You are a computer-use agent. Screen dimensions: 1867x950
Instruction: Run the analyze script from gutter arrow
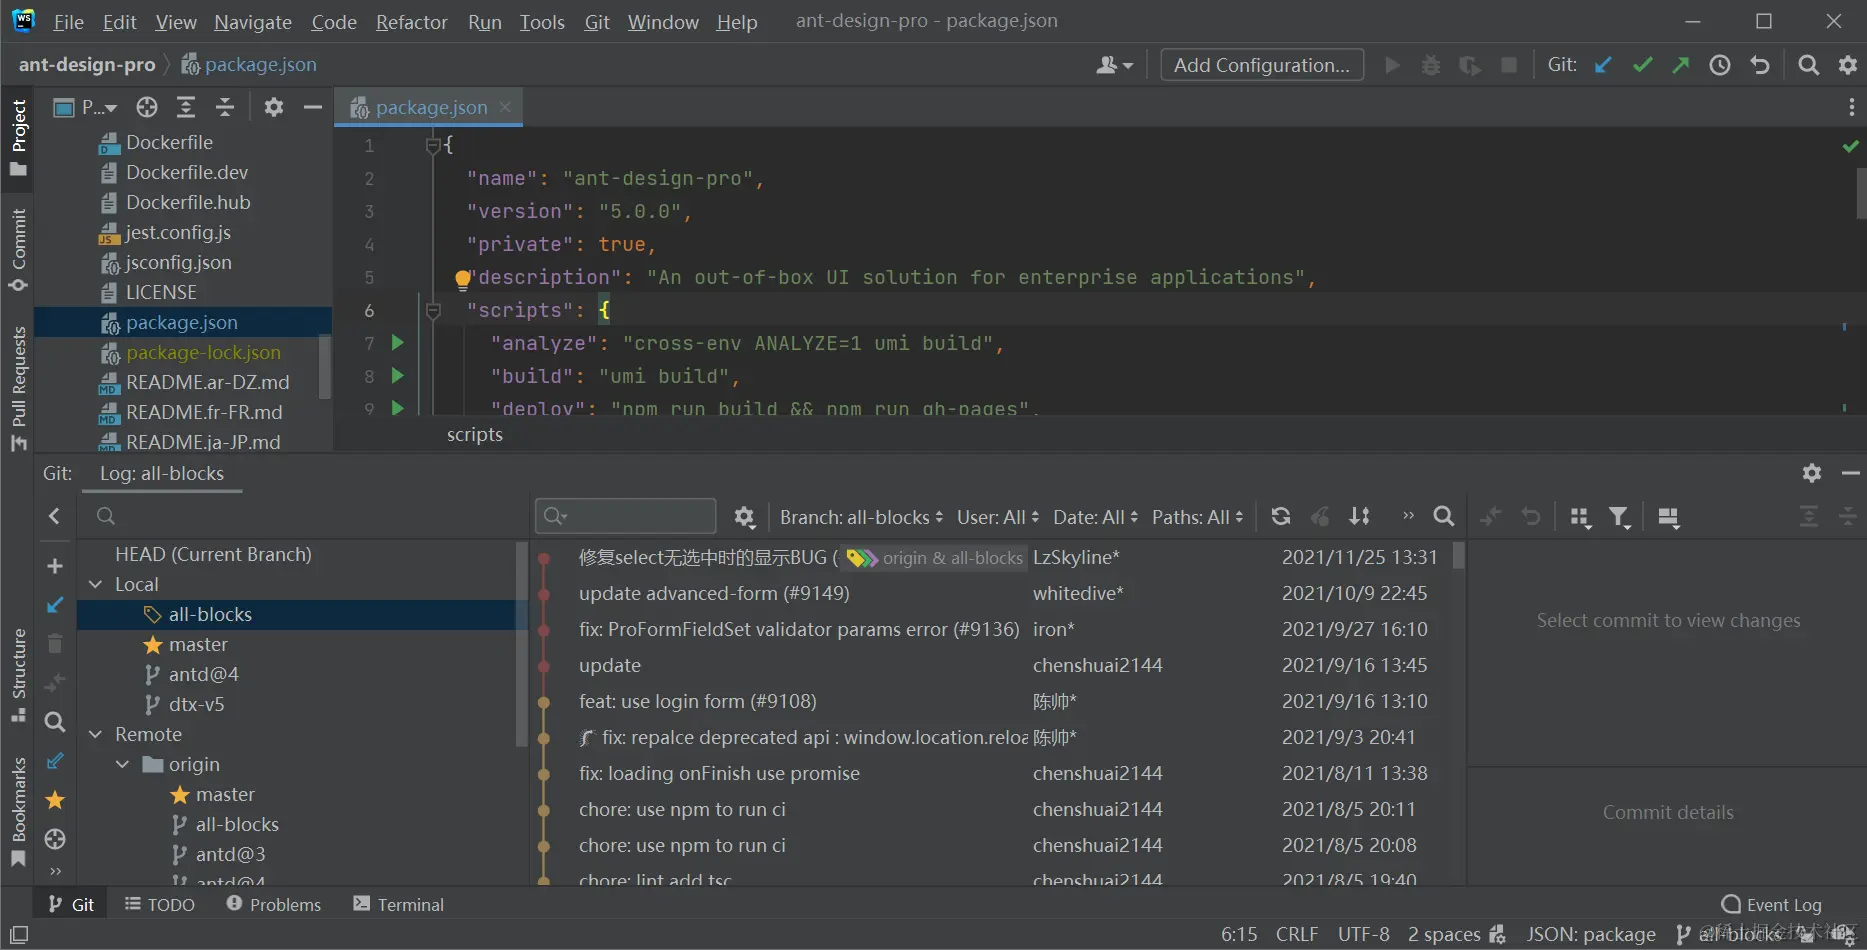click(x=398, y=343)
